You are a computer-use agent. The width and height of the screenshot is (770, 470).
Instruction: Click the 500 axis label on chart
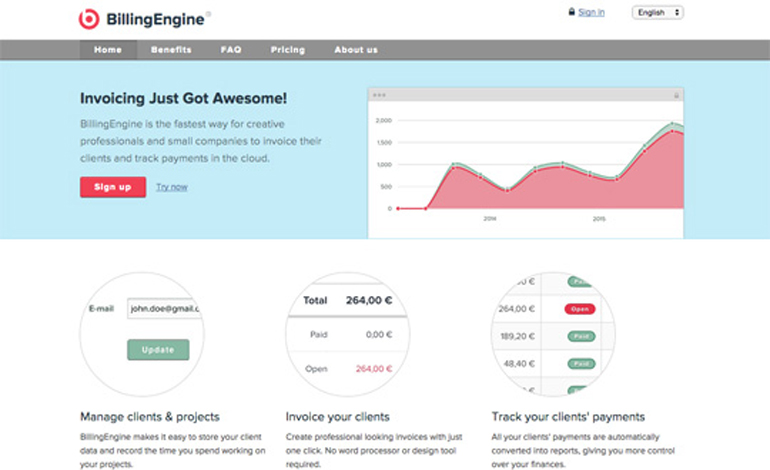click(386, 187)
